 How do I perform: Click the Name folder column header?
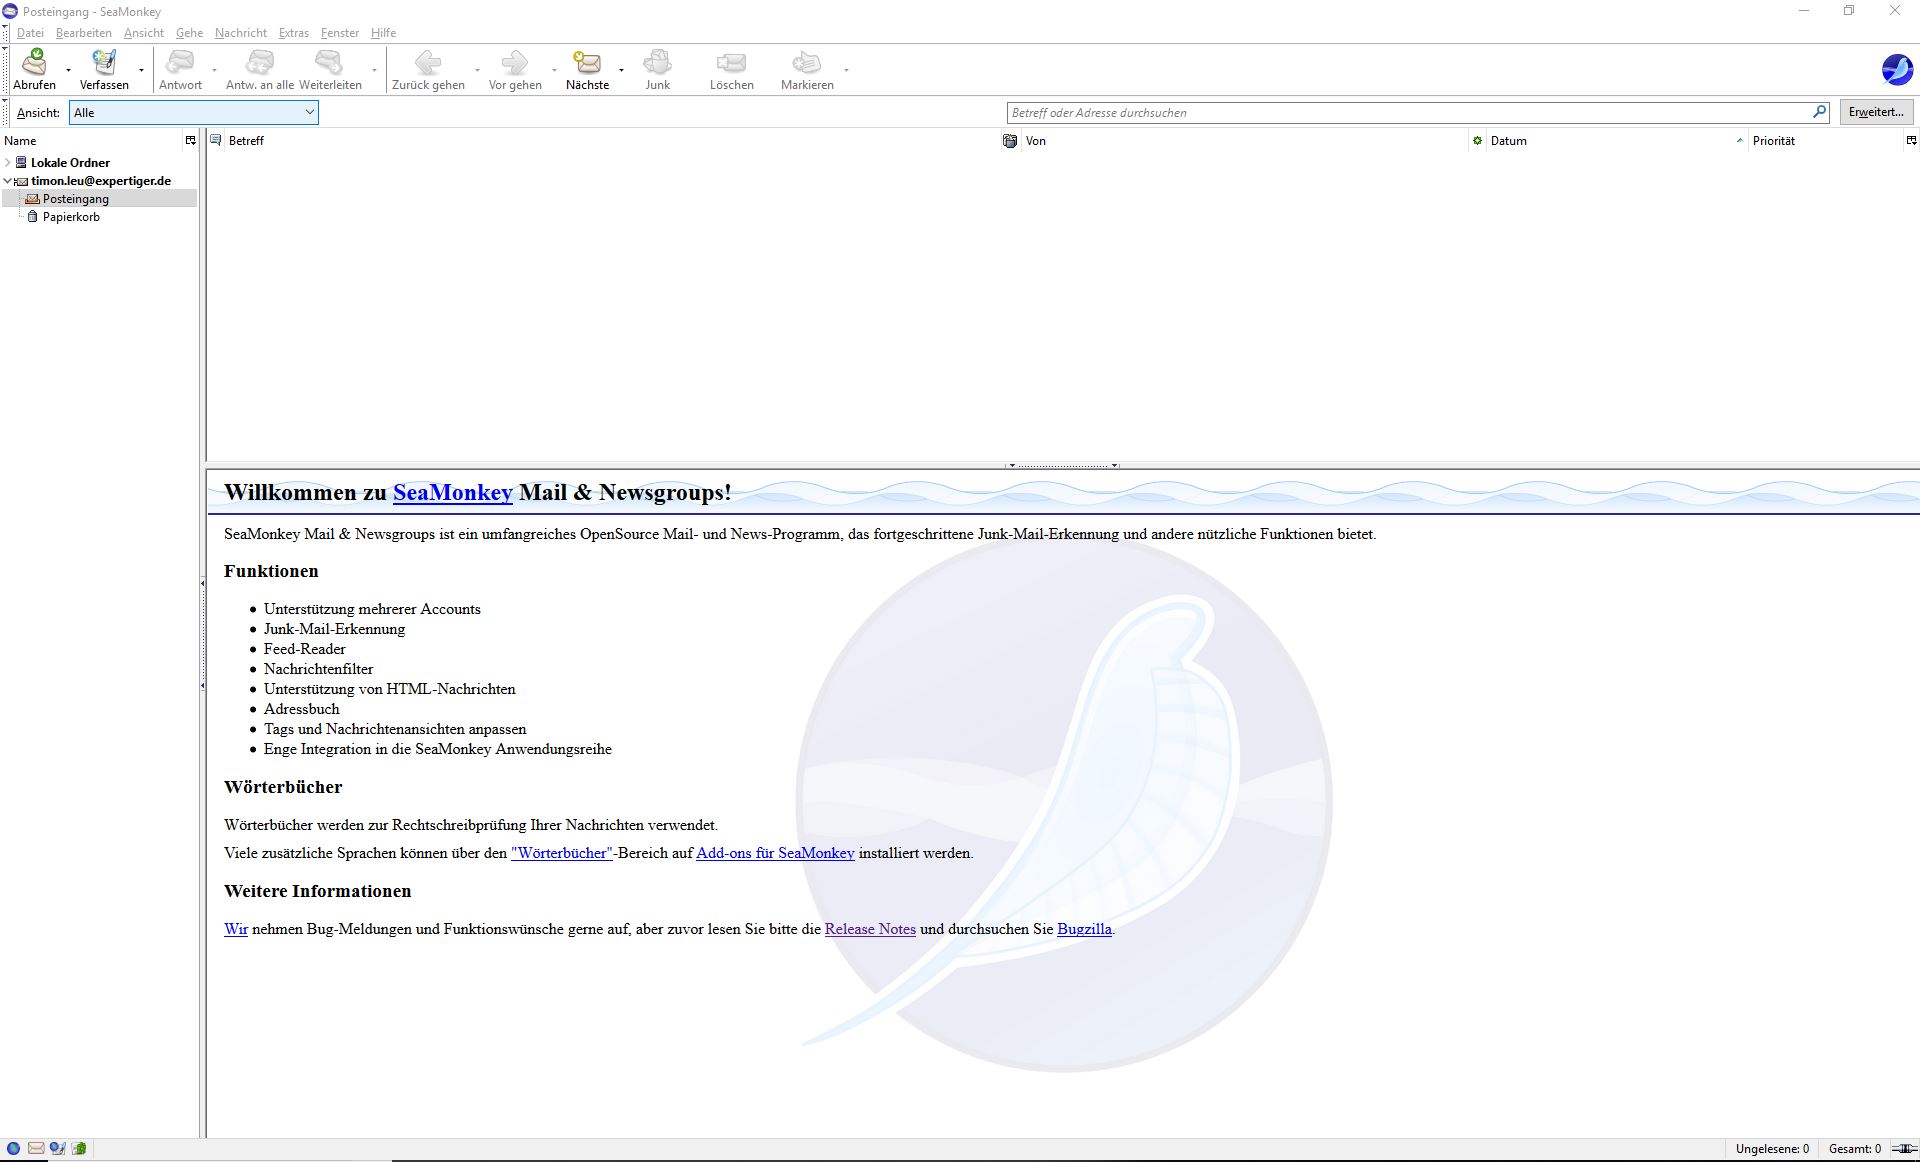coord(92,141)
